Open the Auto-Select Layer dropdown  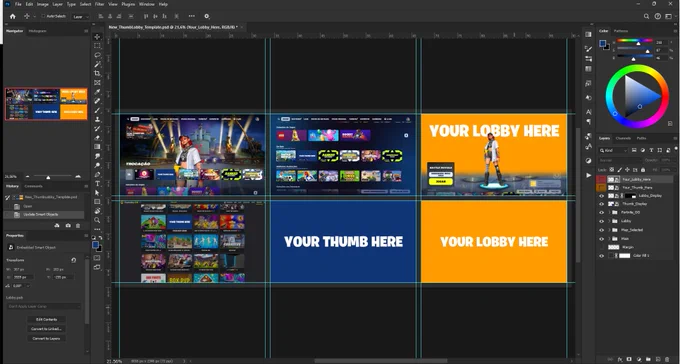[80, 16]
